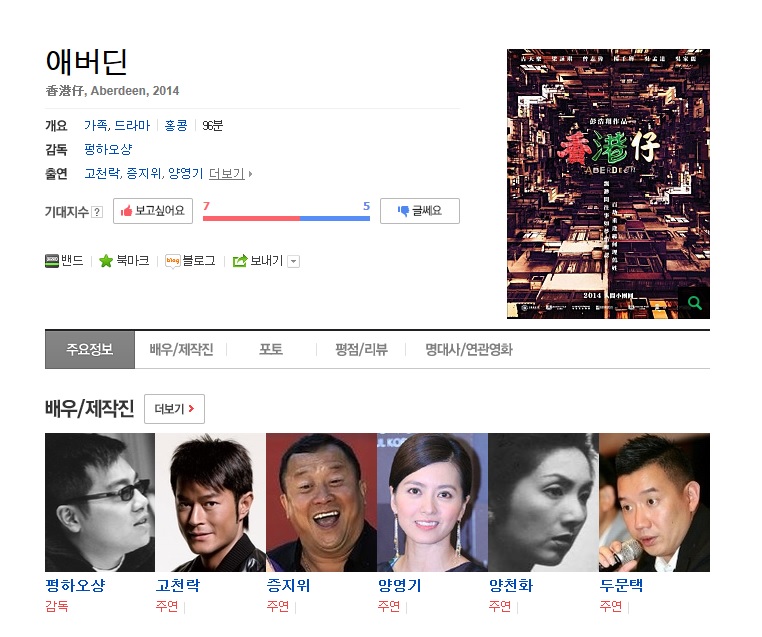Image resolution: width=762 pixels, height=637 pixels.
Task: Click the 더보기 button beside 배우/제작진 heading
Action: coord(174,409)
